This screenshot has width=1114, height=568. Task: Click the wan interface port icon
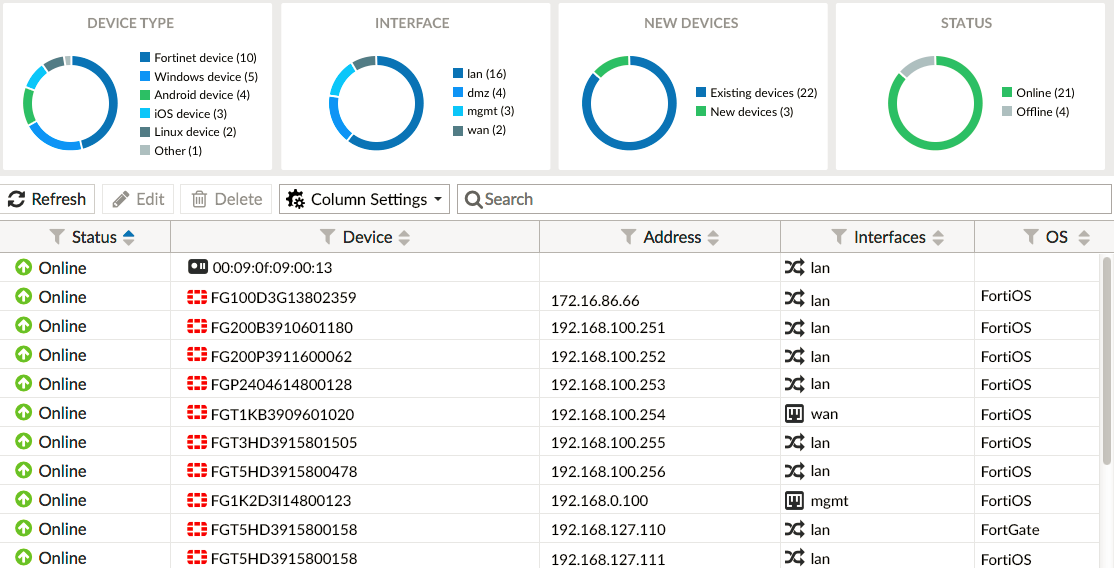(795, 414)
